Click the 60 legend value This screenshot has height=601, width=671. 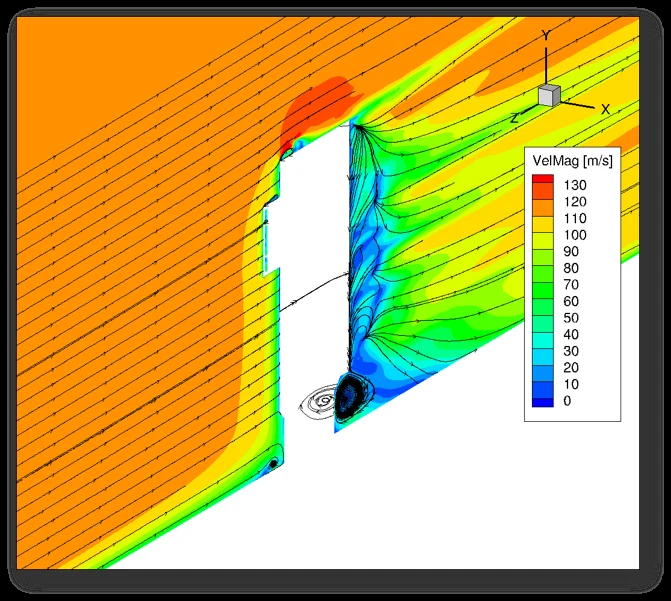[571, 301]
